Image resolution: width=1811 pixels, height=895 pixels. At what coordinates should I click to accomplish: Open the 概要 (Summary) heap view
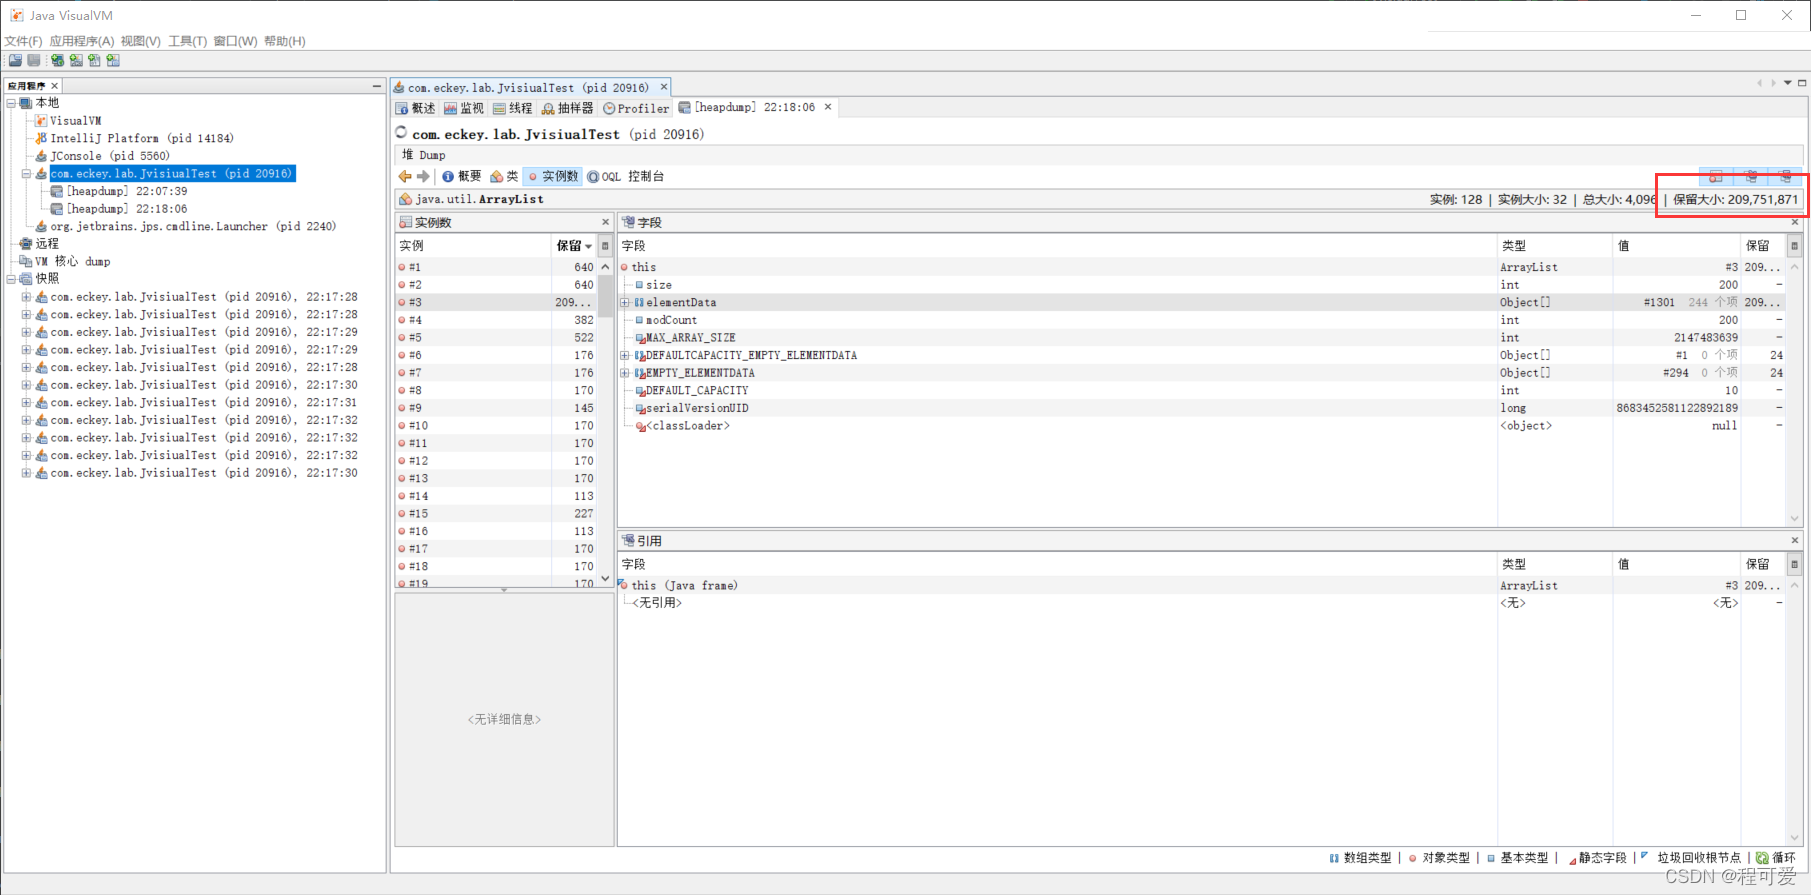point(462,176)
